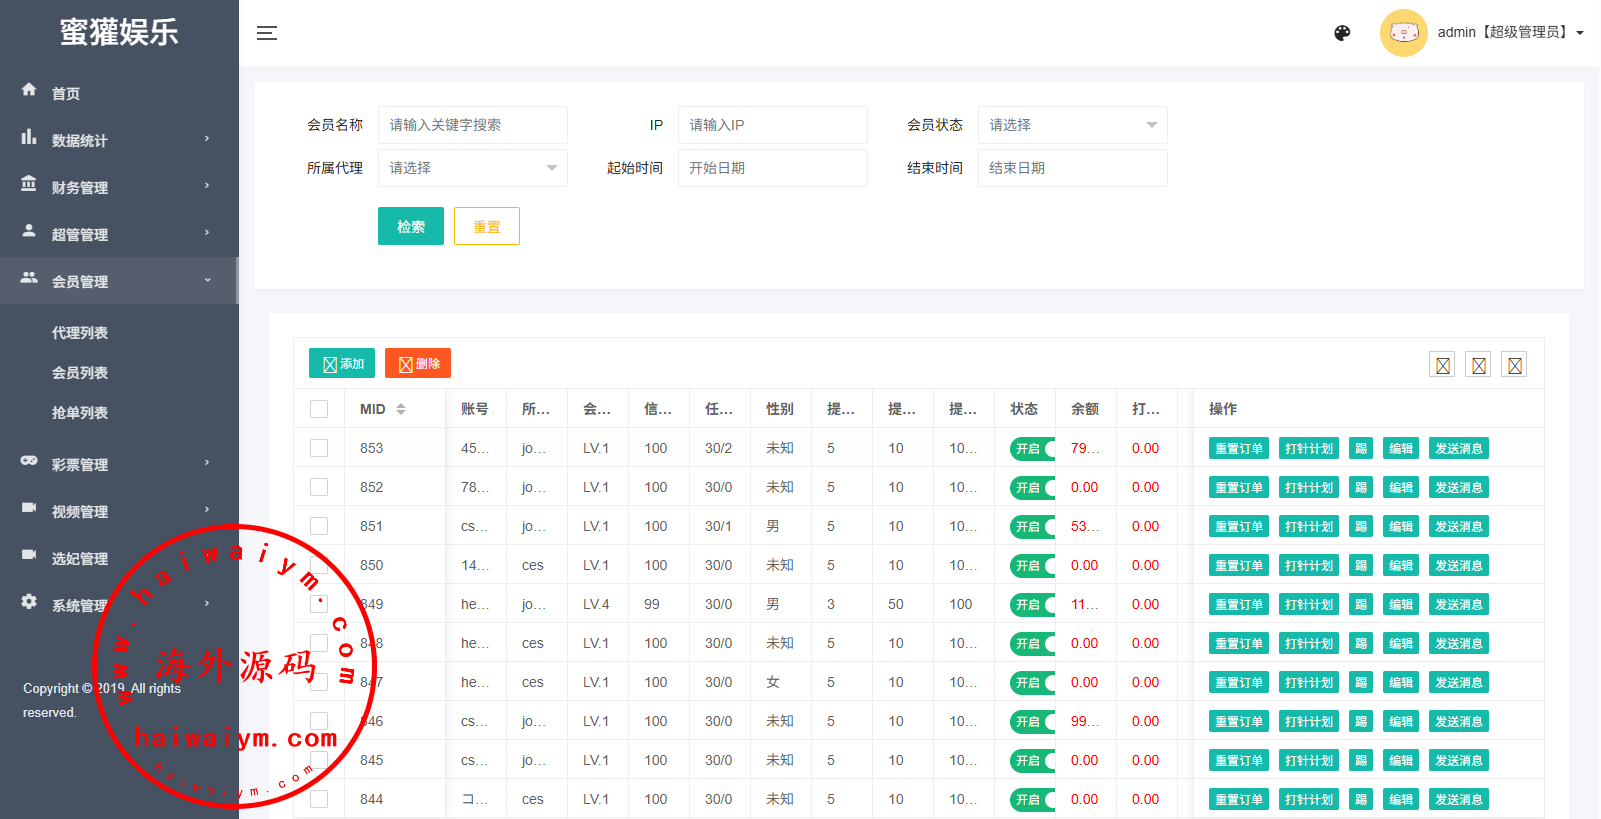The height and width of the screenshot is (819, 1601).
Task: Select 抢单列表 in the sidebar
Action: 80,413
